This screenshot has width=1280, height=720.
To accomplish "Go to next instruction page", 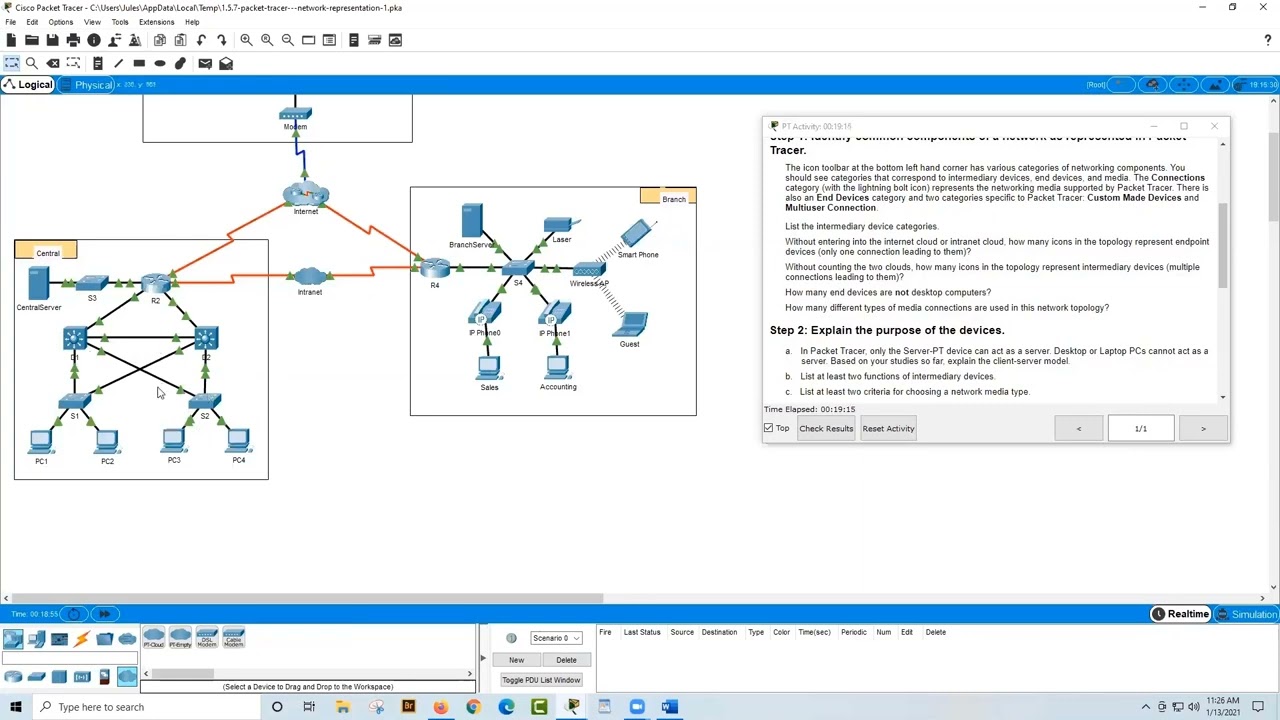I will point(1203,428).
